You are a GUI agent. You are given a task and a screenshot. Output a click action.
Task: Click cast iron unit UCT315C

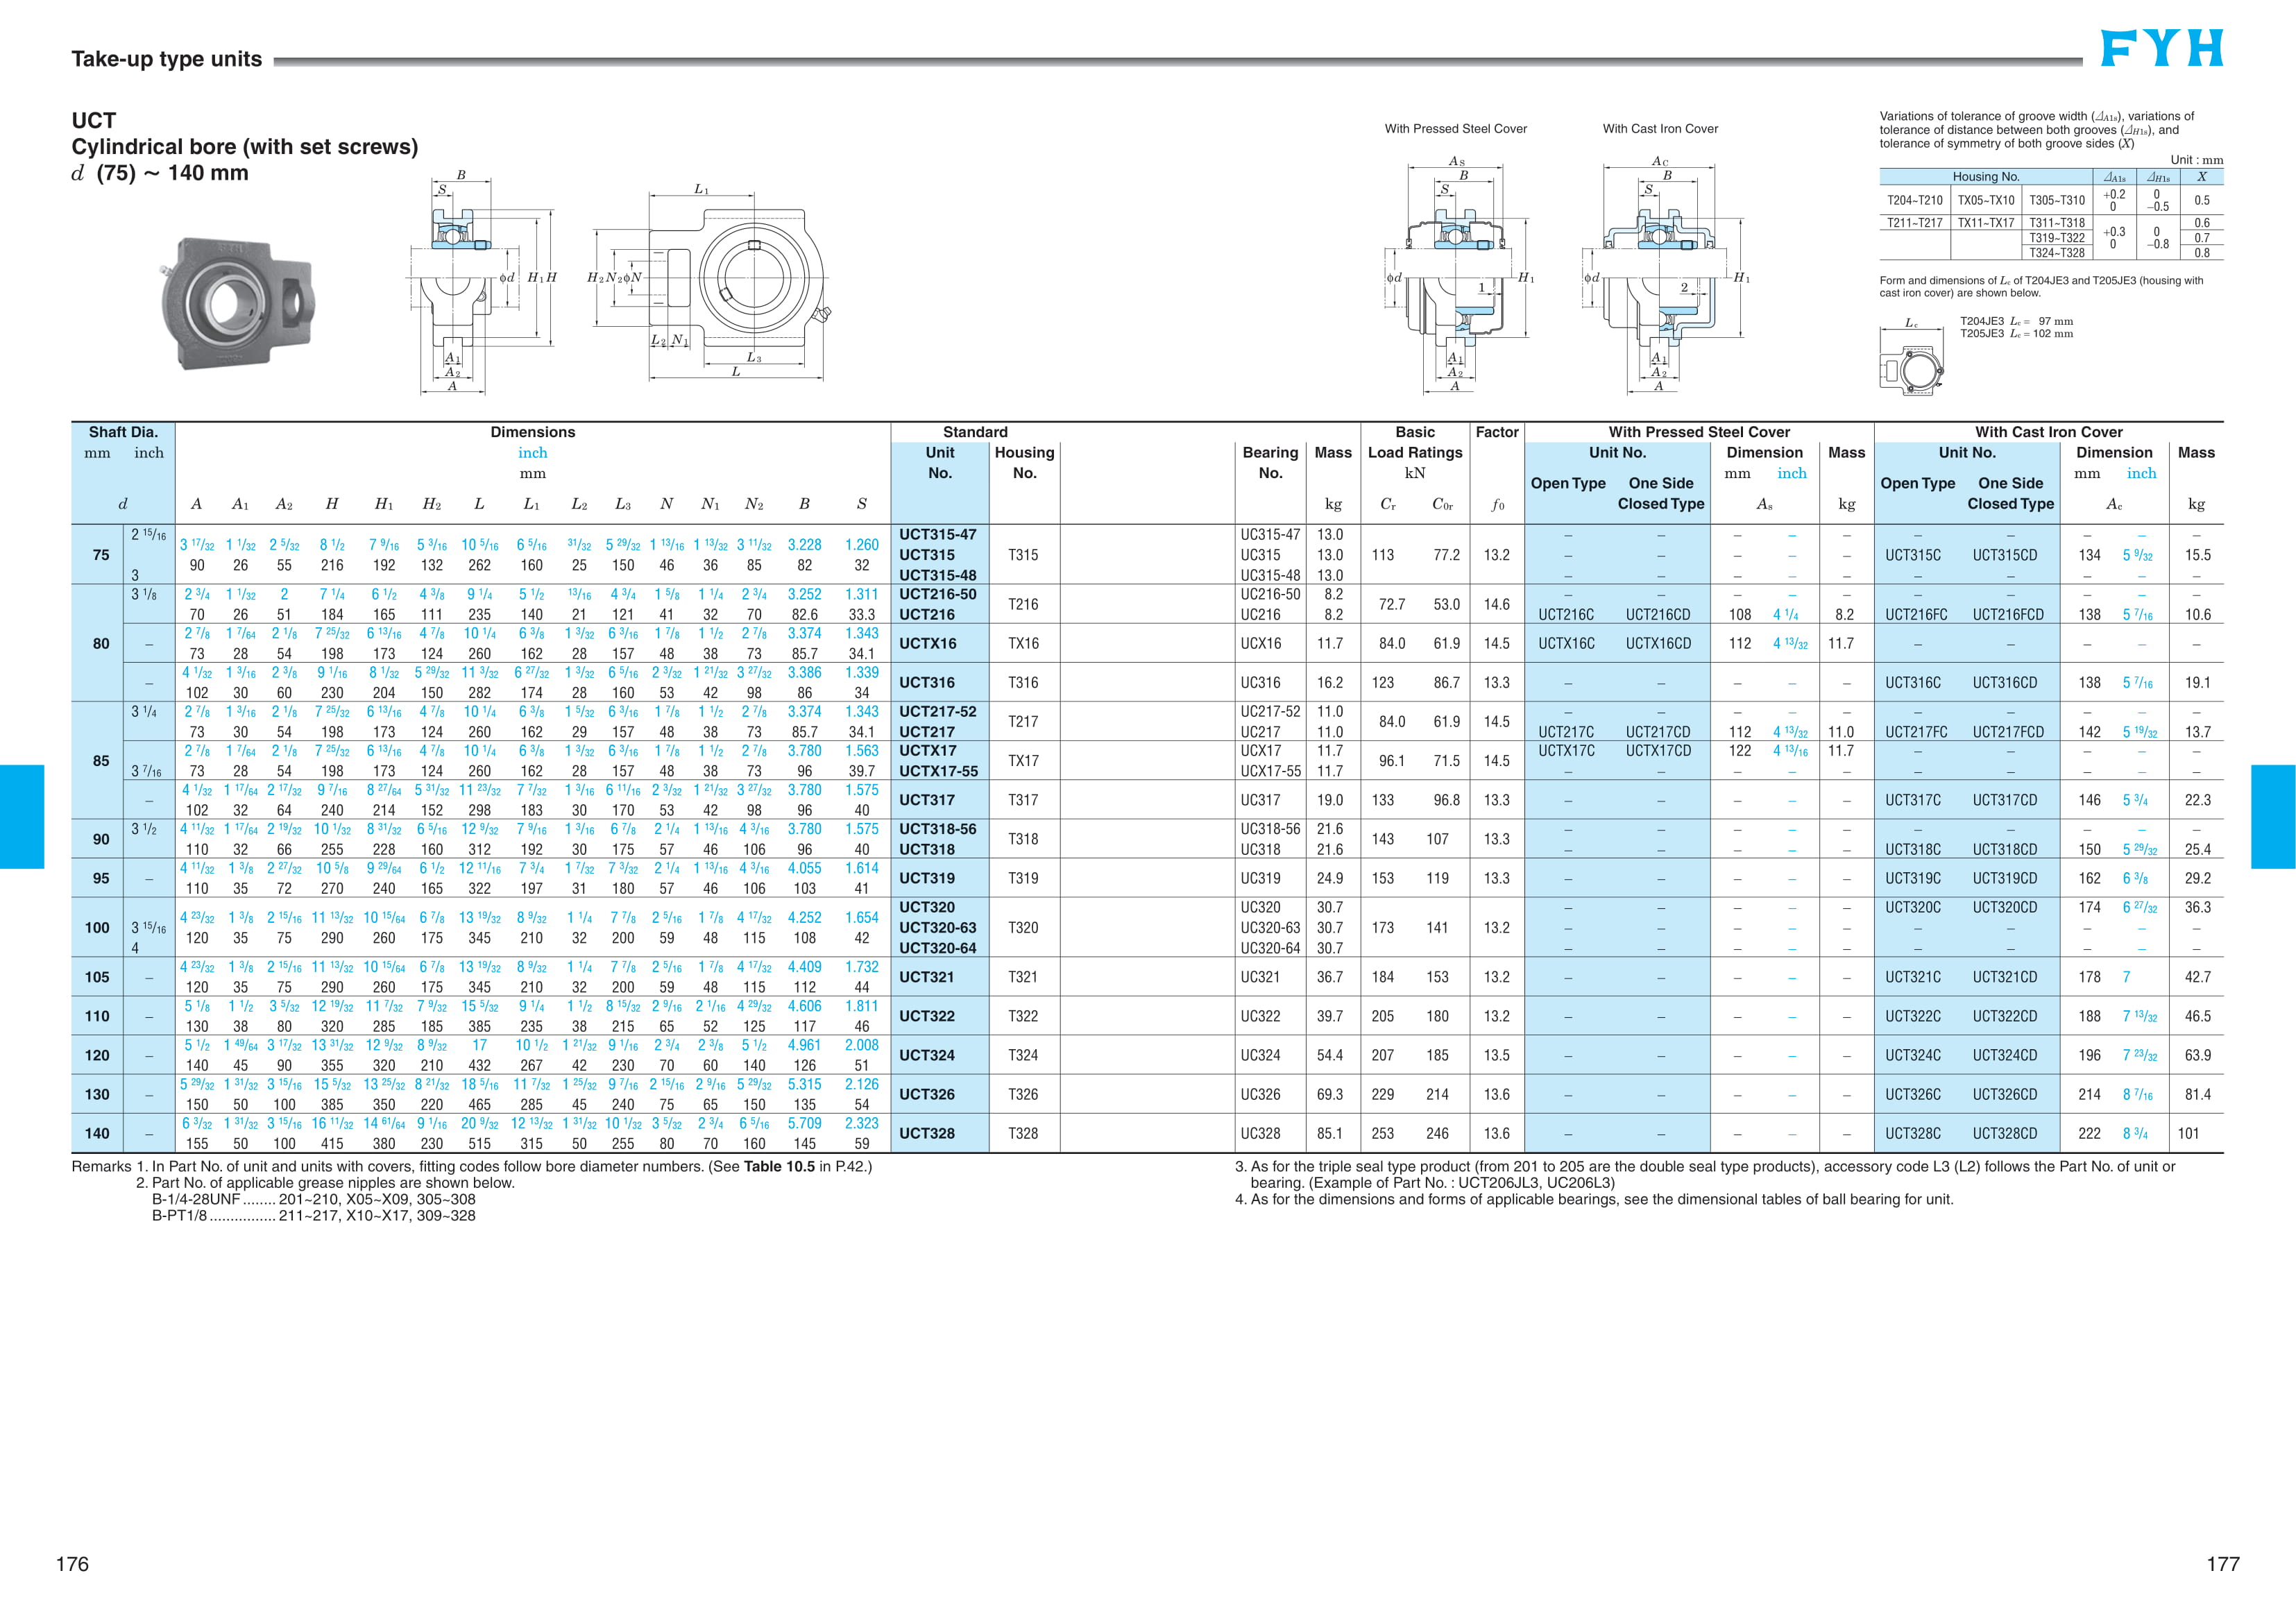(1913, 555)
